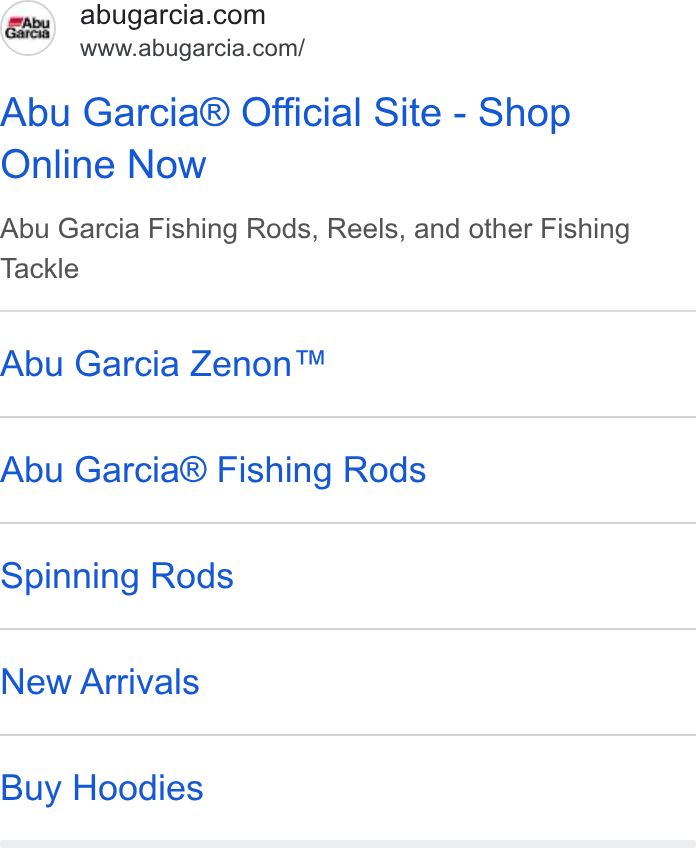The width and height of the screenshot is (696, 848).
Task: Click 'Shop' at the end of the title's first line
Action: [524, 115]
